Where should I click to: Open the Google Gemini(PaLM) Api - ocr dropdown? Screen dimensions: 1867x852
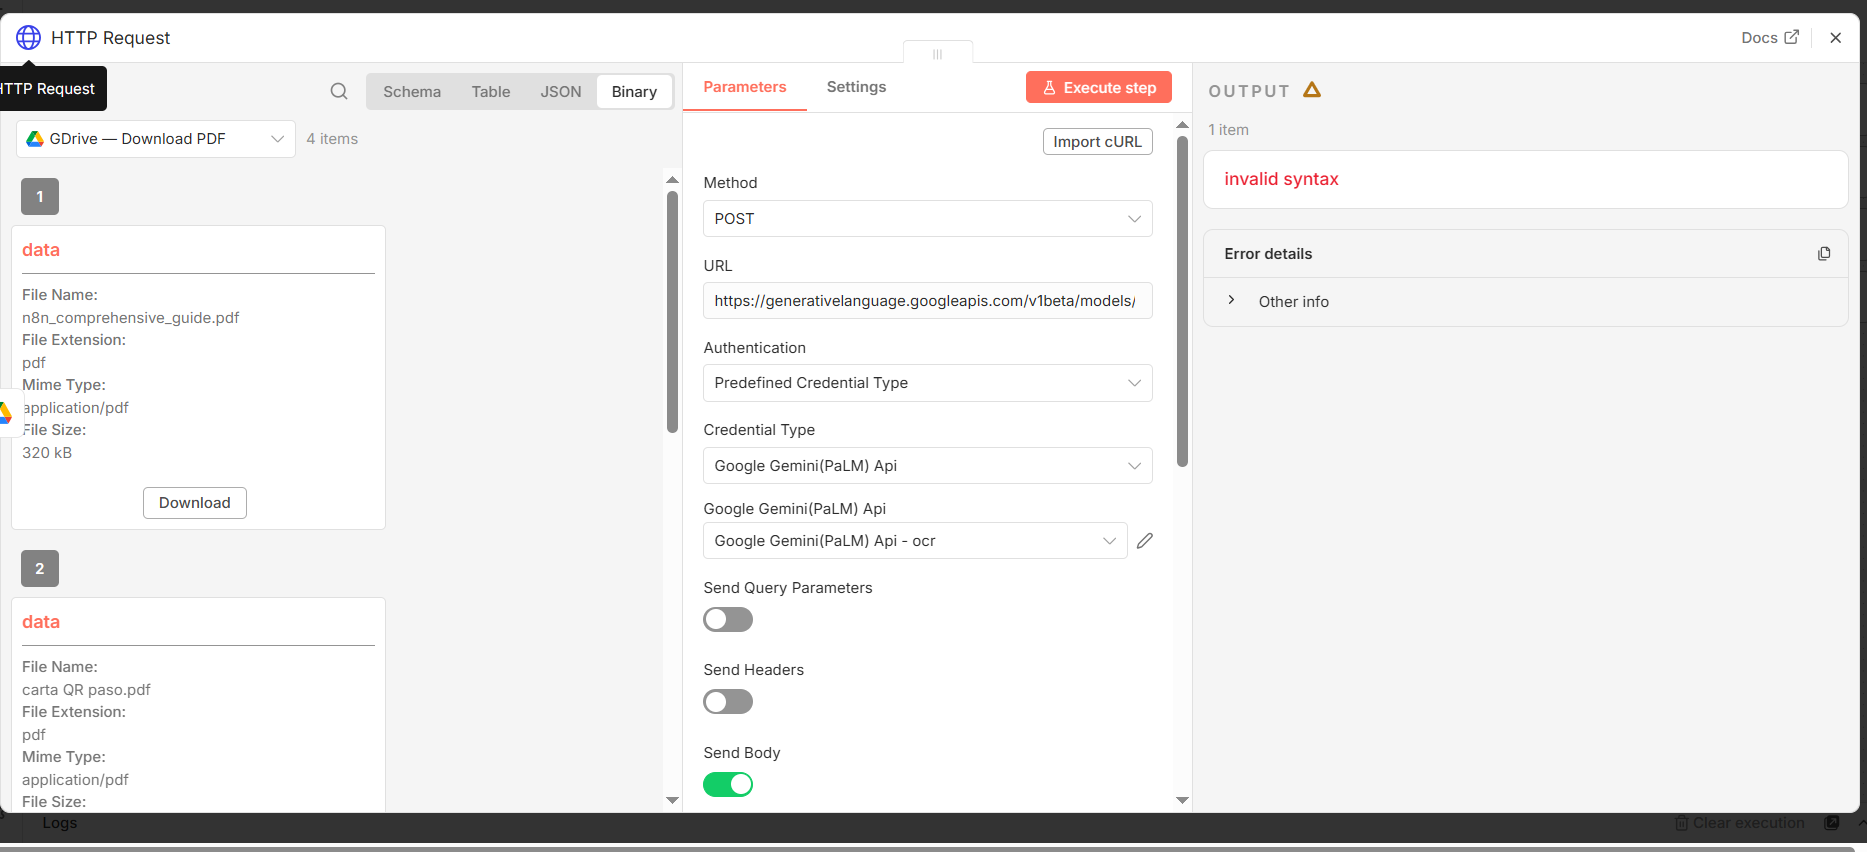coord(915,541)
